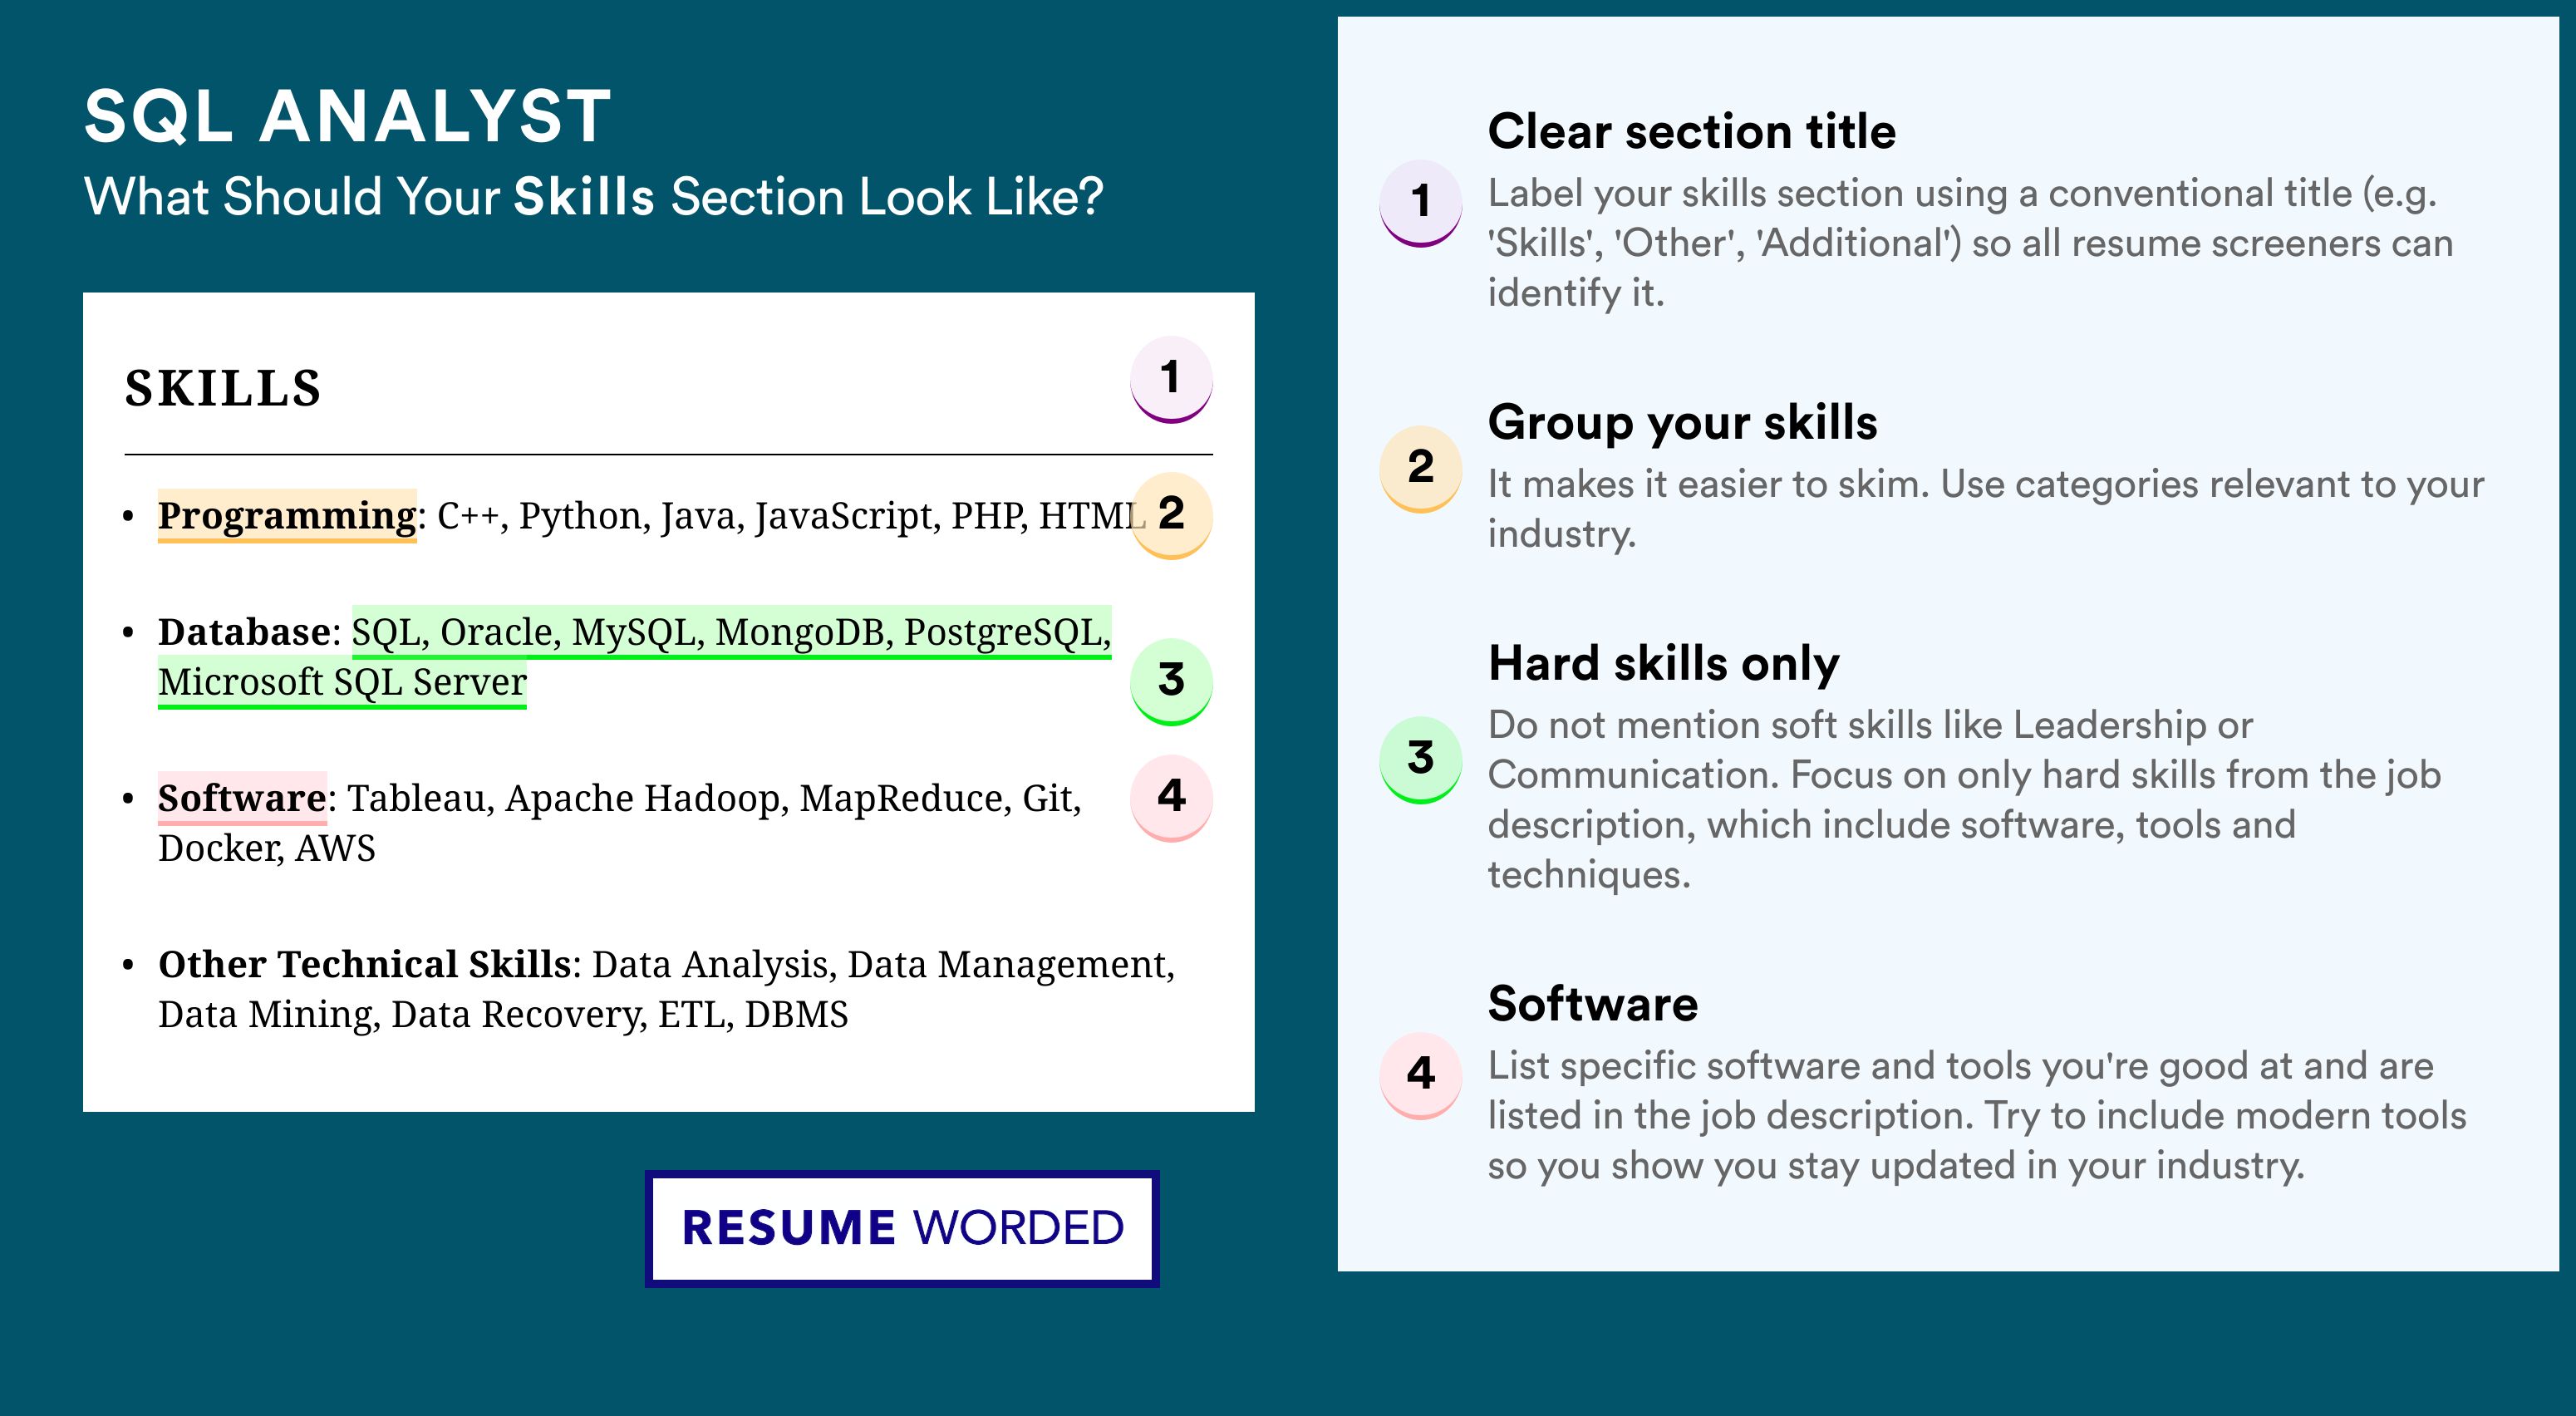Click the purple number 1 badge beside SKILLS
The height and width of the screenshot is (1416, 2576).
[x=1171, y=380]
